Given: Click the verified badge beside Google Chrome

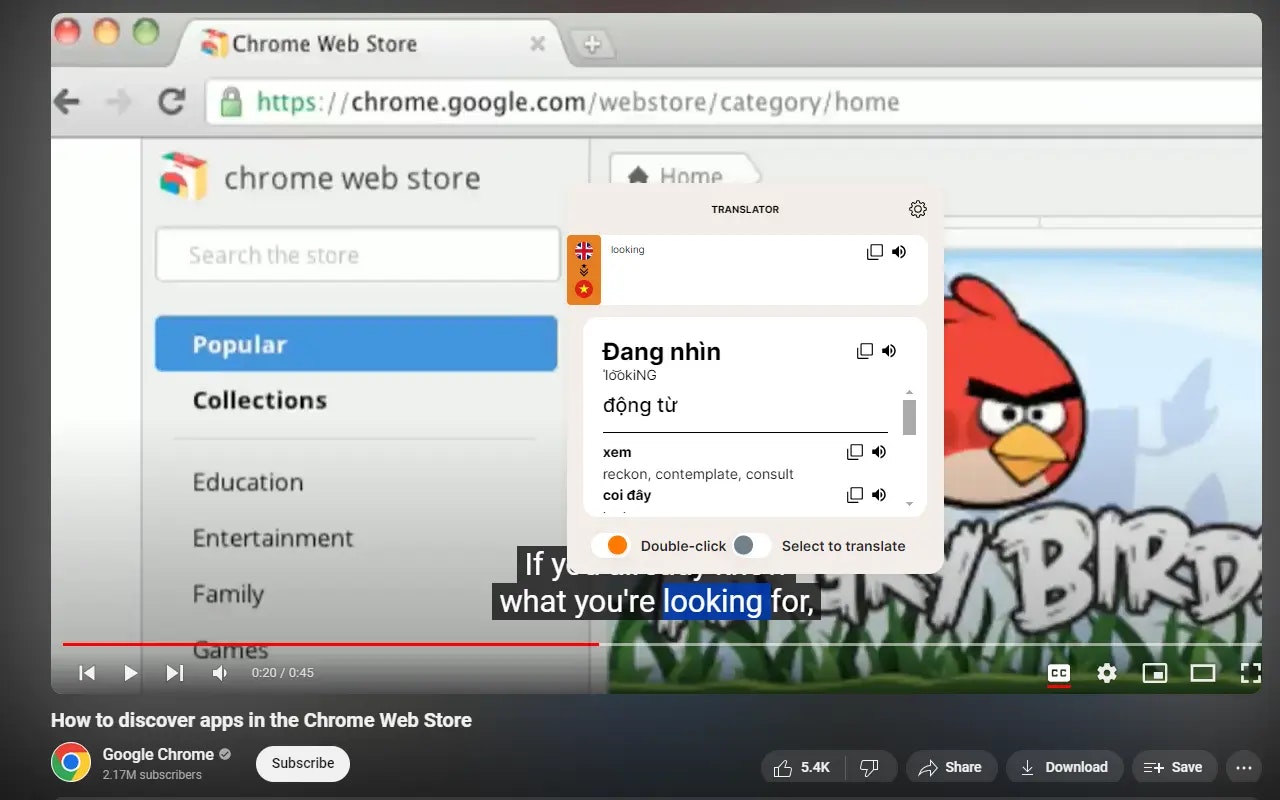Looking at the screenshot, I should click(x=225, y=754).
